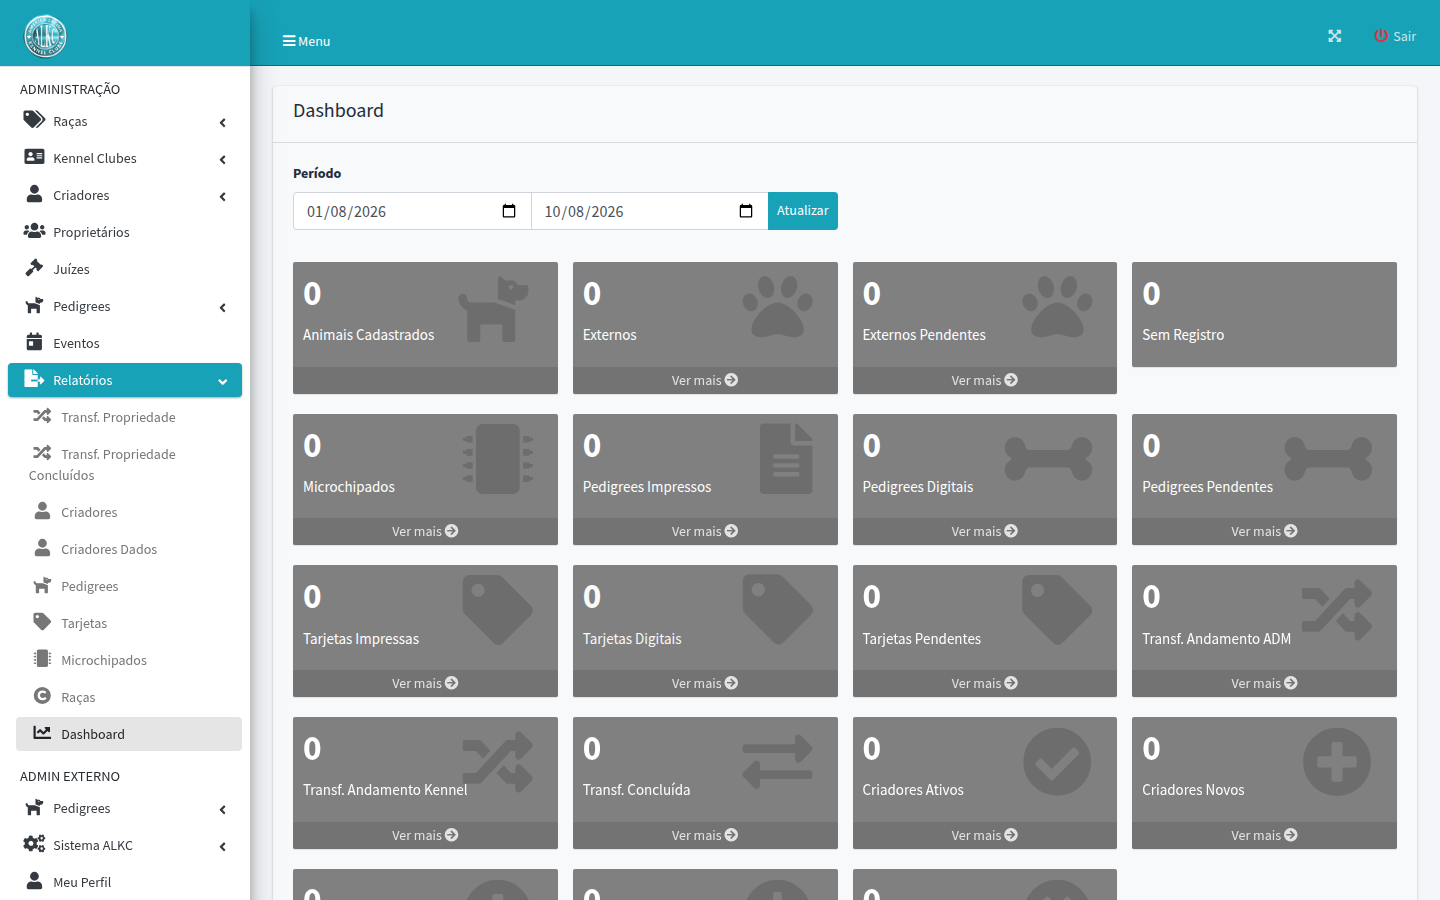Open the Juízes menu item
1440x900 pixels.
pos(125,269)
